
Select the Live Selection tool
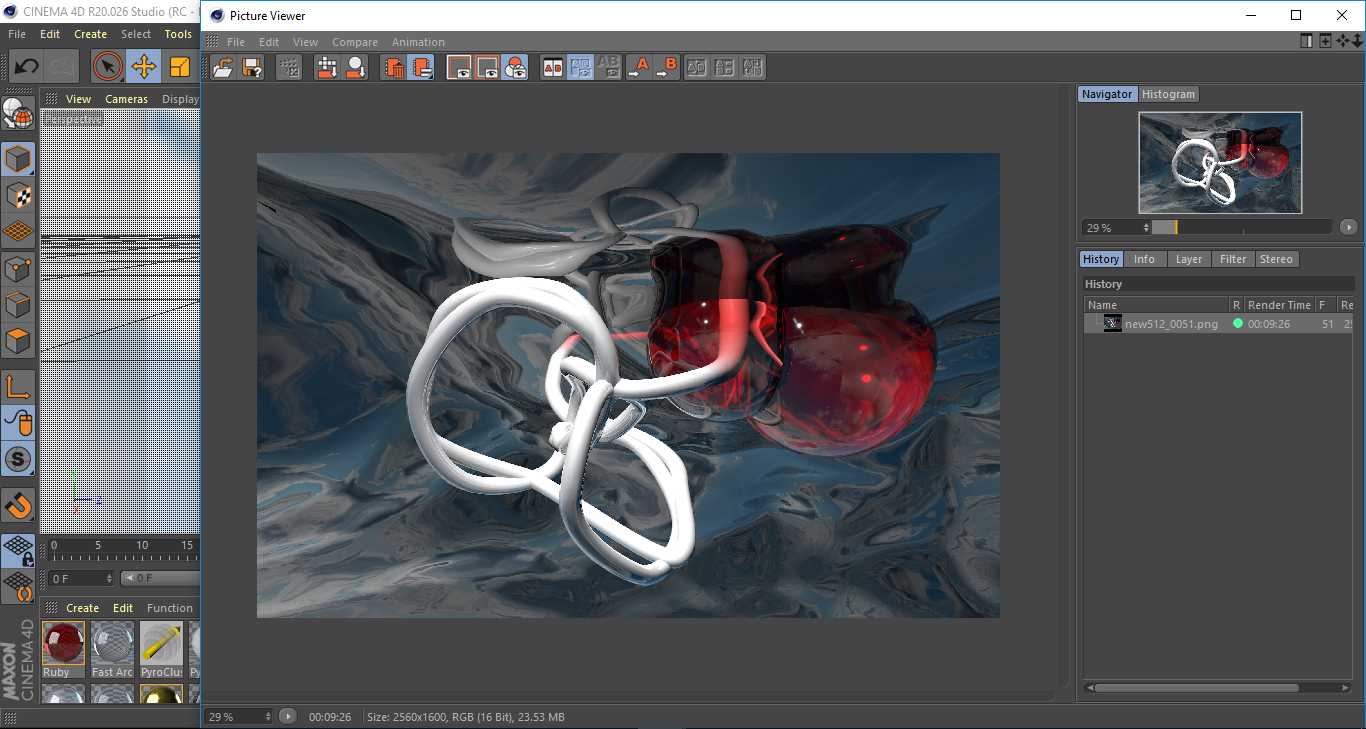[x=107, y=67]
